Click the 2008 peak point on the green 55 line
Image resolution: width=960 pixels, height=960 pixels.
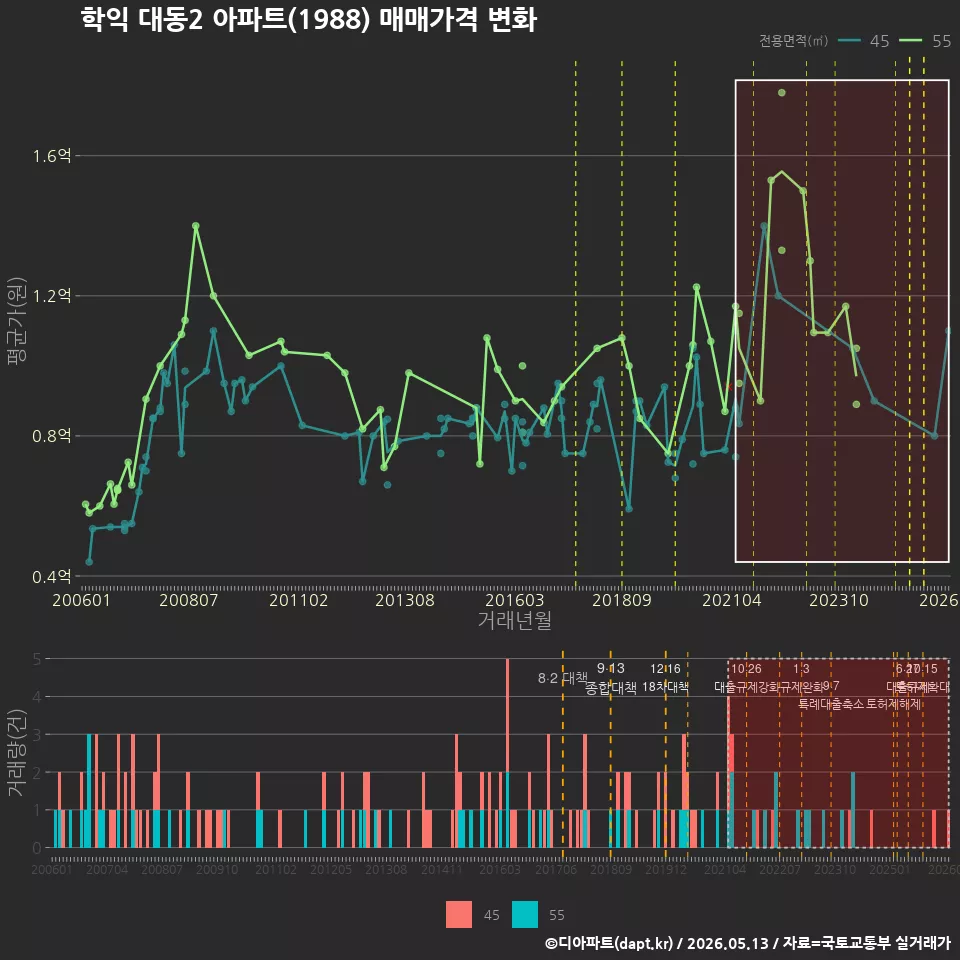[196, 226]
